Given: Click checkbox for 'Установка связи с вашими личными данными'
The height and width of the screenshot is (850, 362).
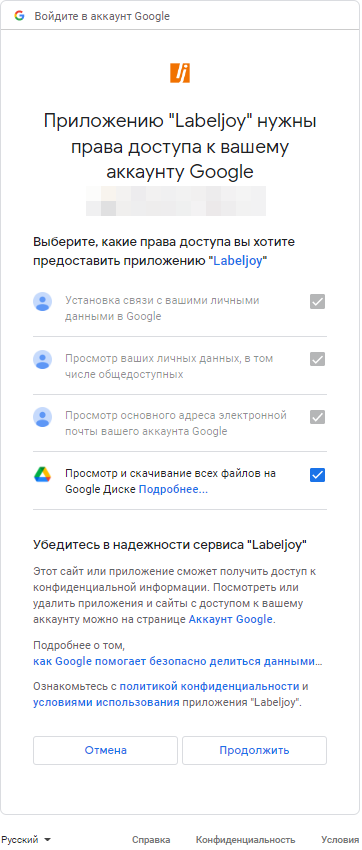Looking at the screenshot, I should tap(317, 301).
